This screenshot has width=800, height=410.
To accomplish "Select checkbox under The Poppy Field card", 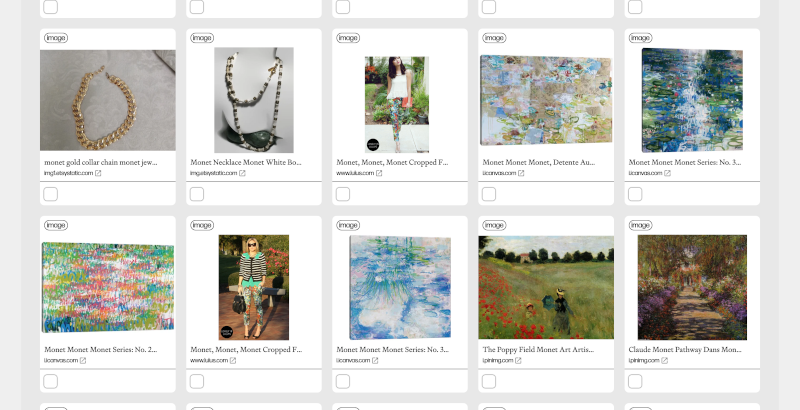I will [489, 381].
